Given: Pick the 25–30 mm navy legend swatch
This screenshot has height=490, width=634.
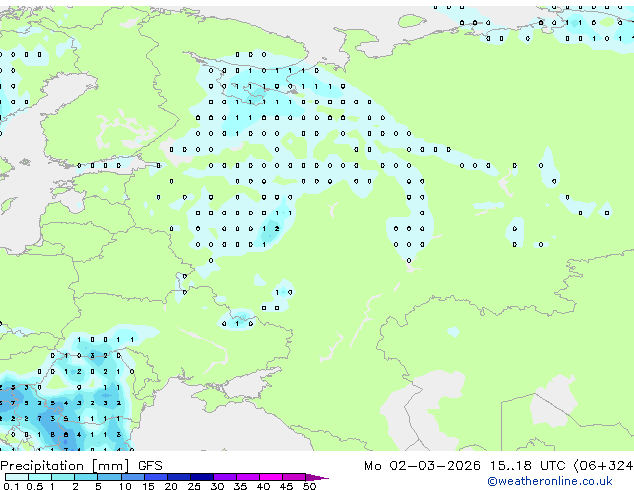Looking at the screenshot, I should click(202, 477).
